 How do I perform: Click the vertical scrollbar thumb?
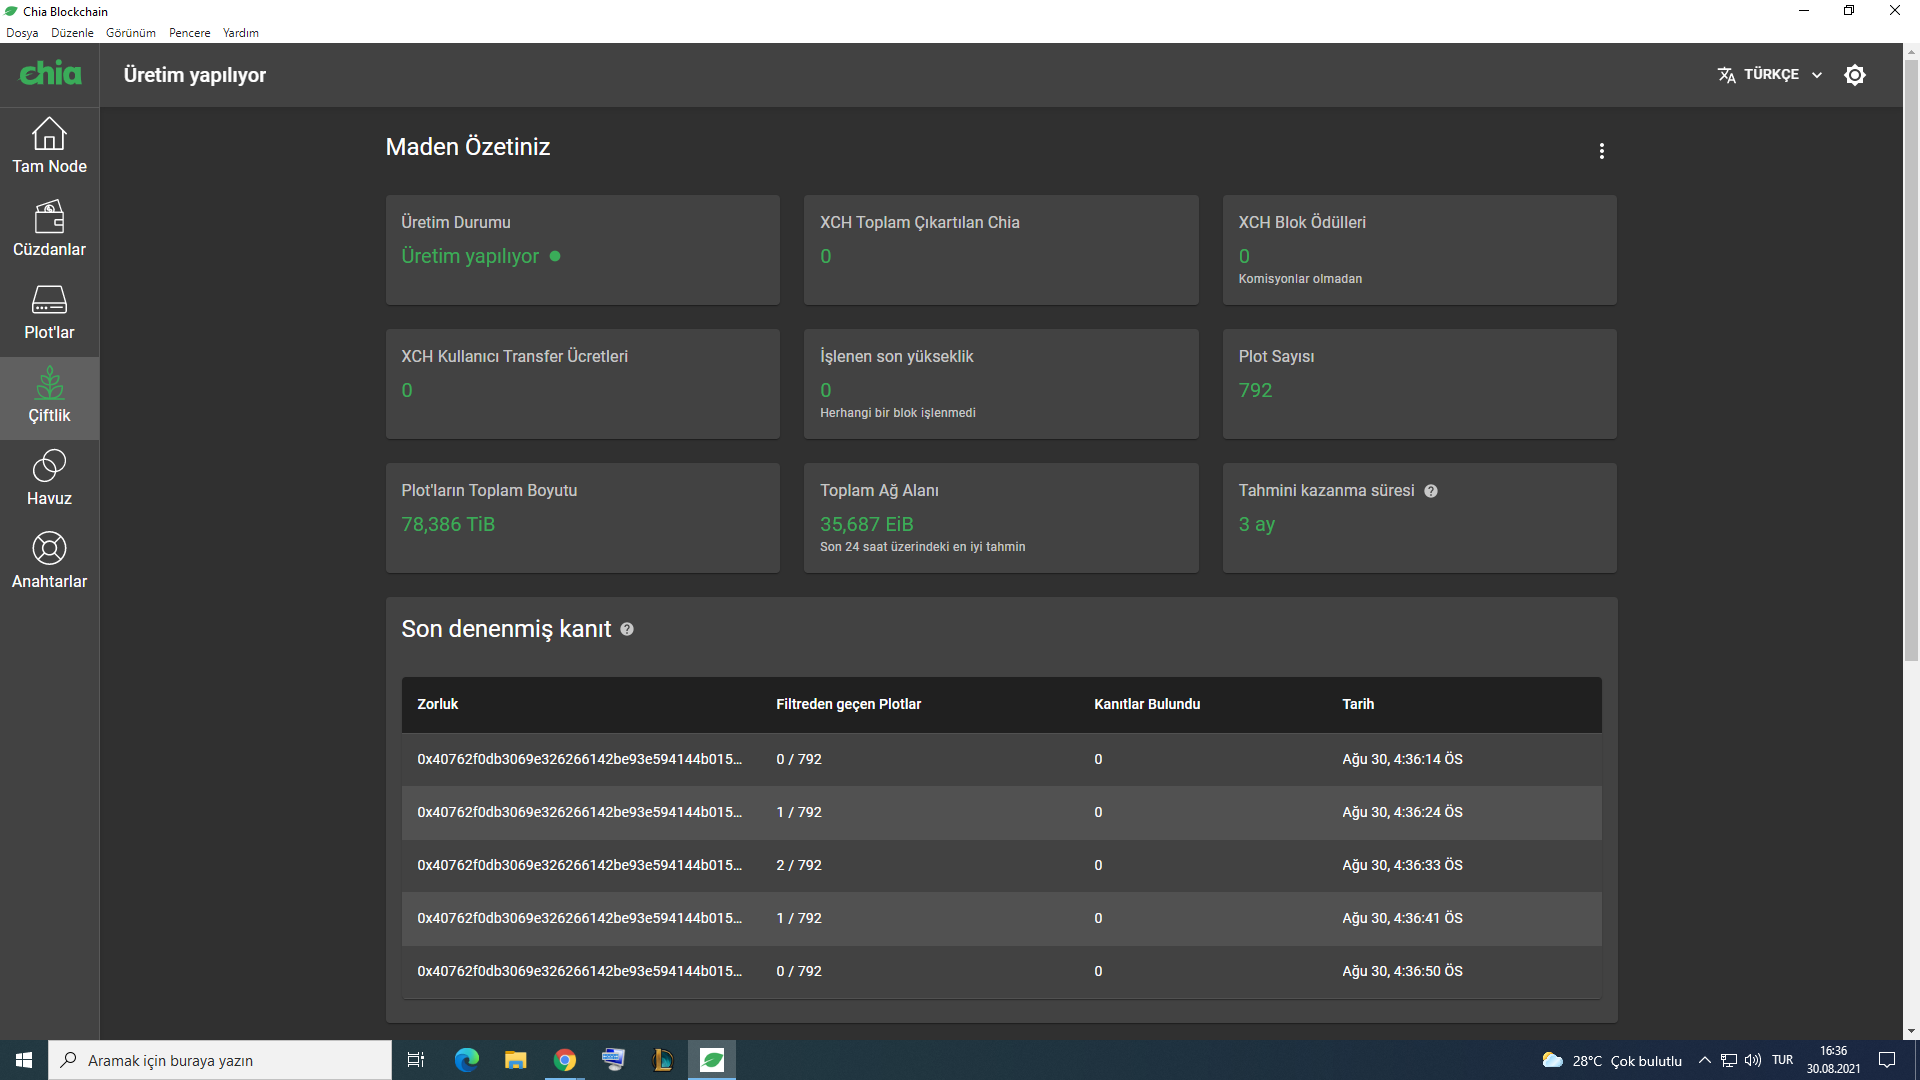point(1911,360)
